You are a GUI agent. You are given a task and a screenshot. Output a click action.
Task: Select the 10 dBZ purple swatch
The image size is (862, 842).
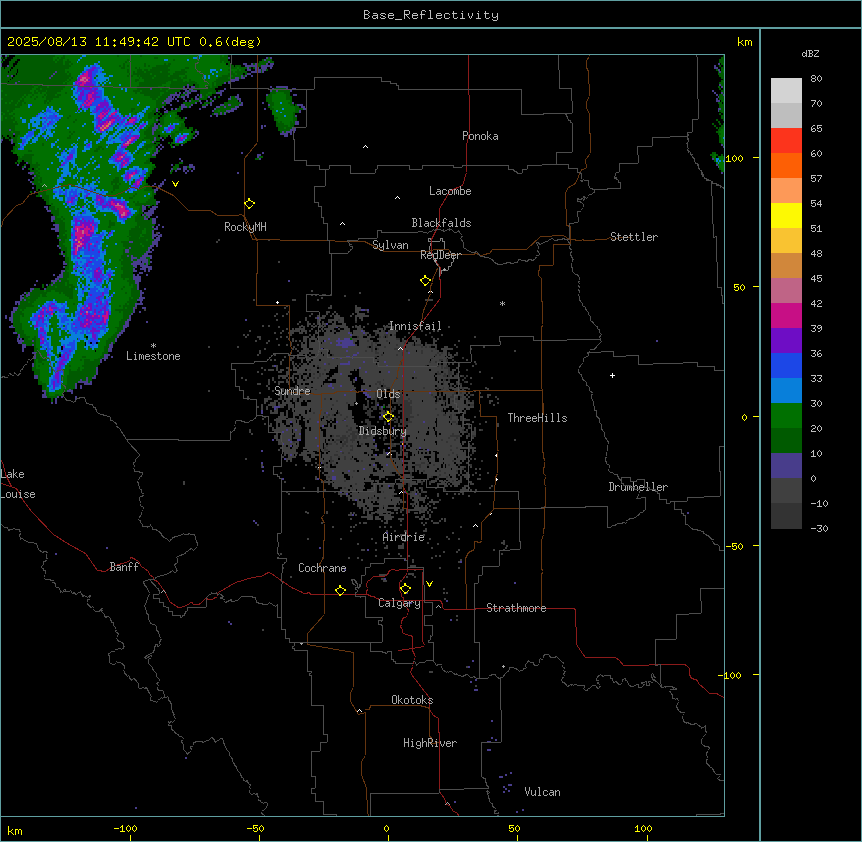[786, 466]
